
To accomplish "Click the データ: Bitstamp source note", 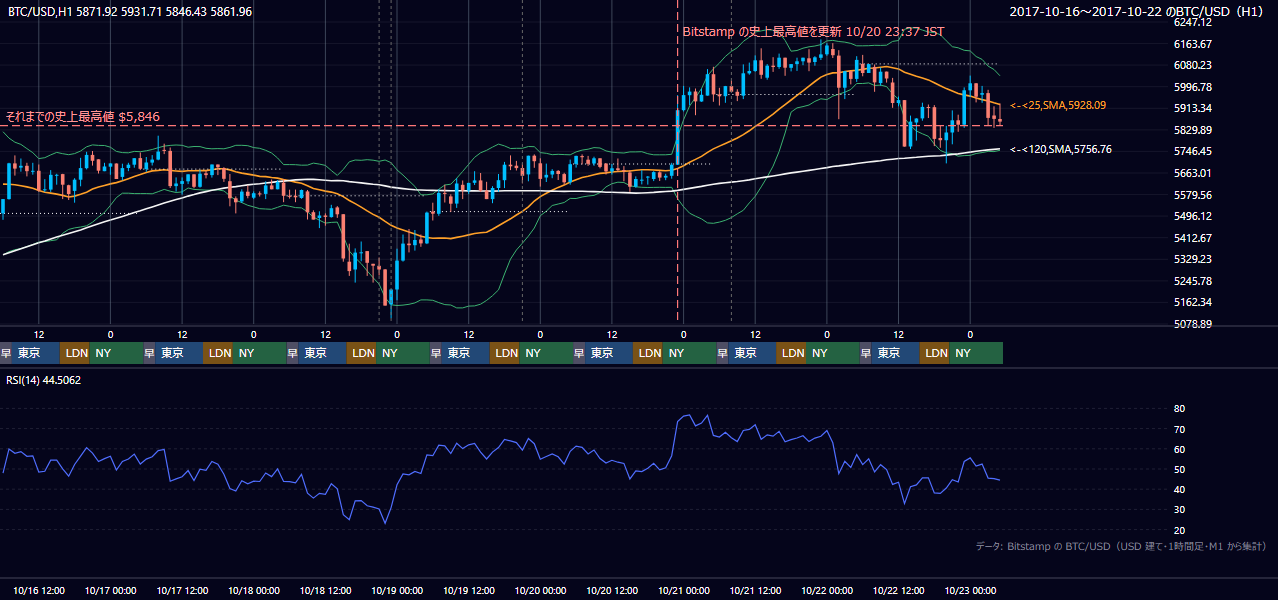I will 1121,546.
